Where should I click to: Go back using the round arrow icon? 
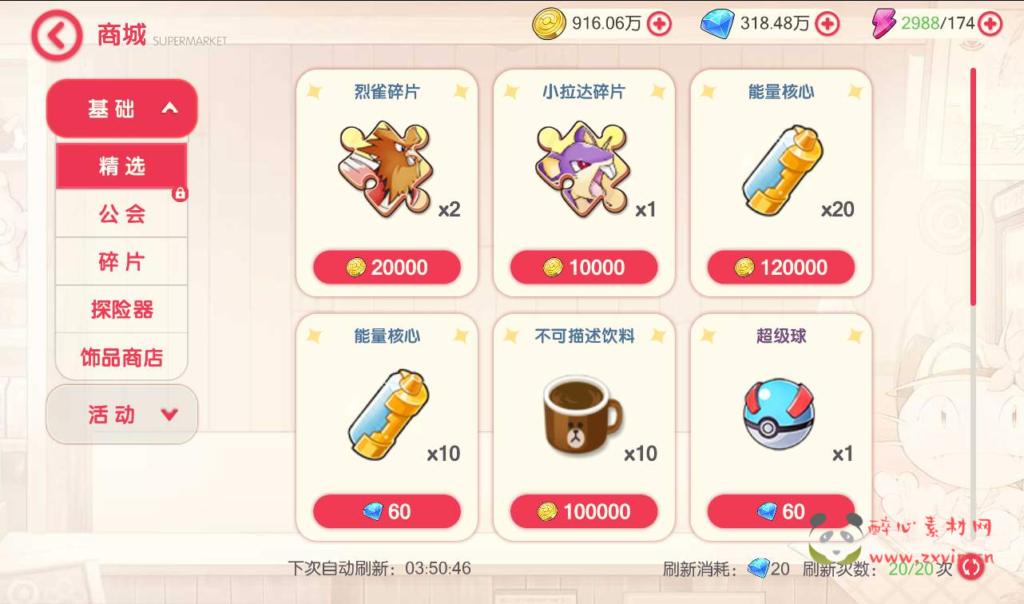[x=57, y=35]
